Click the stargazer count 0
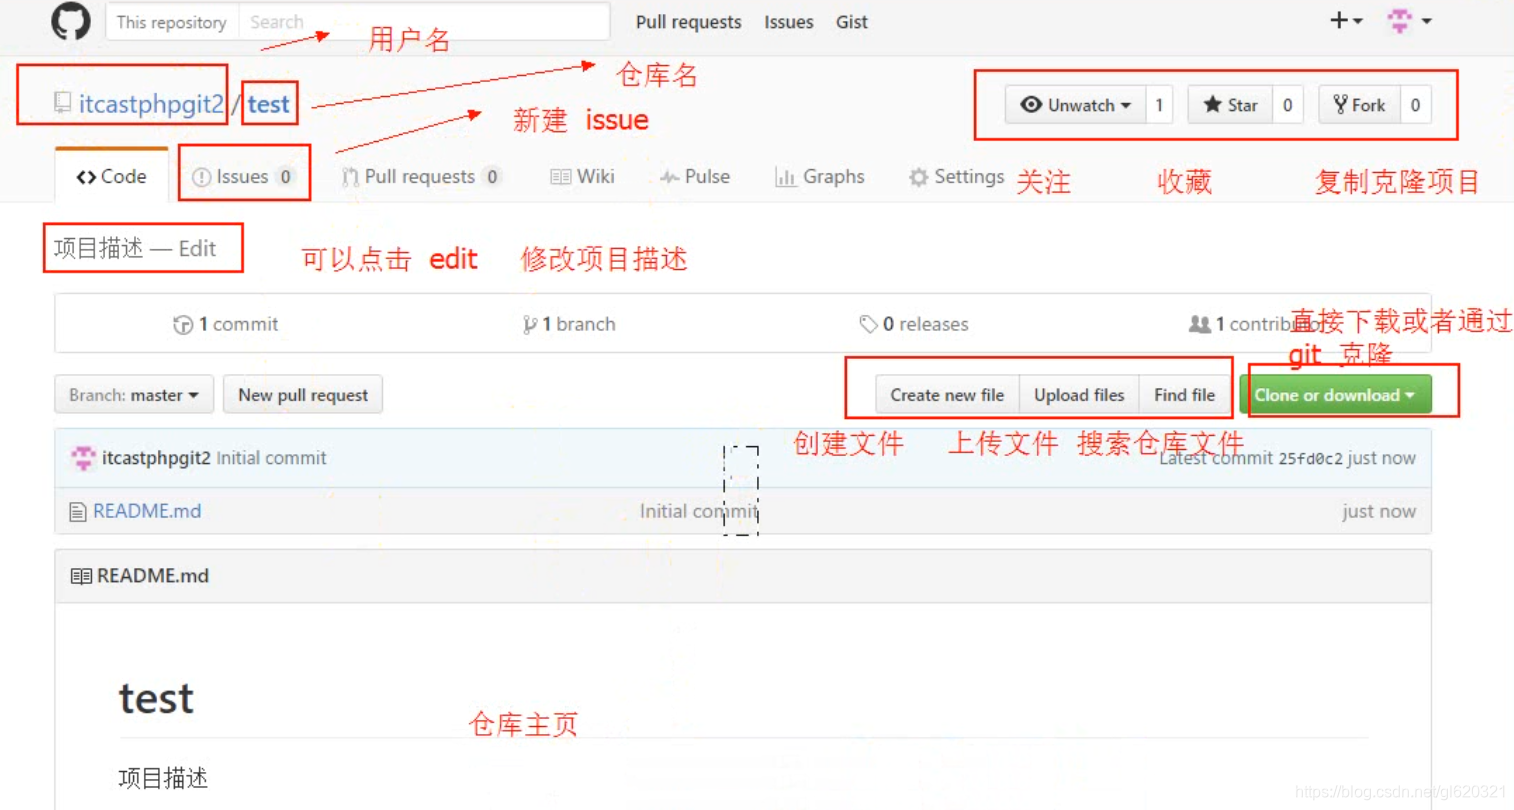1514x810 pixels. 1288,105
